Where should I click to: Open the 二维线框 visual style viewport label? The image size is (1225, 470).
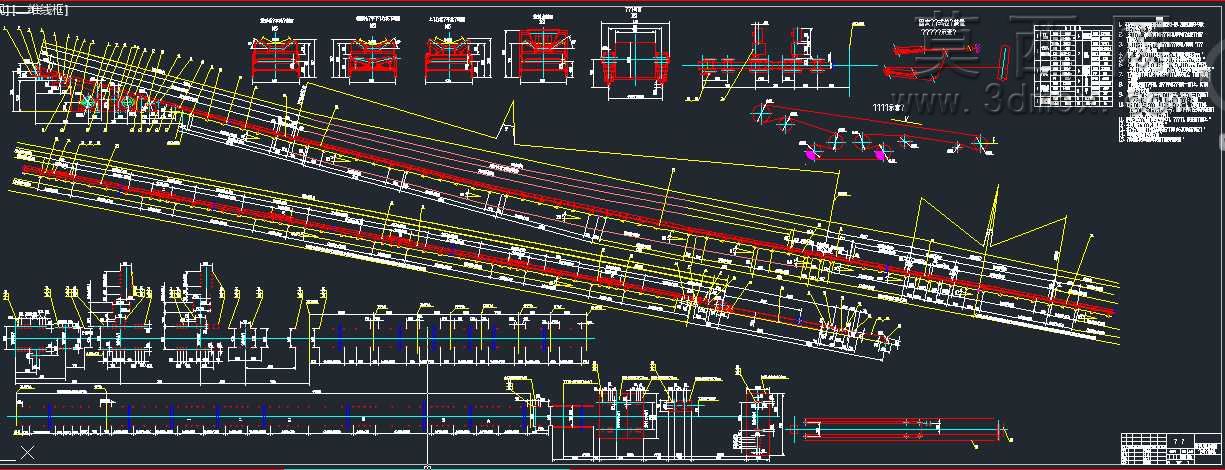pyautogui.click(x=38, y=10)
